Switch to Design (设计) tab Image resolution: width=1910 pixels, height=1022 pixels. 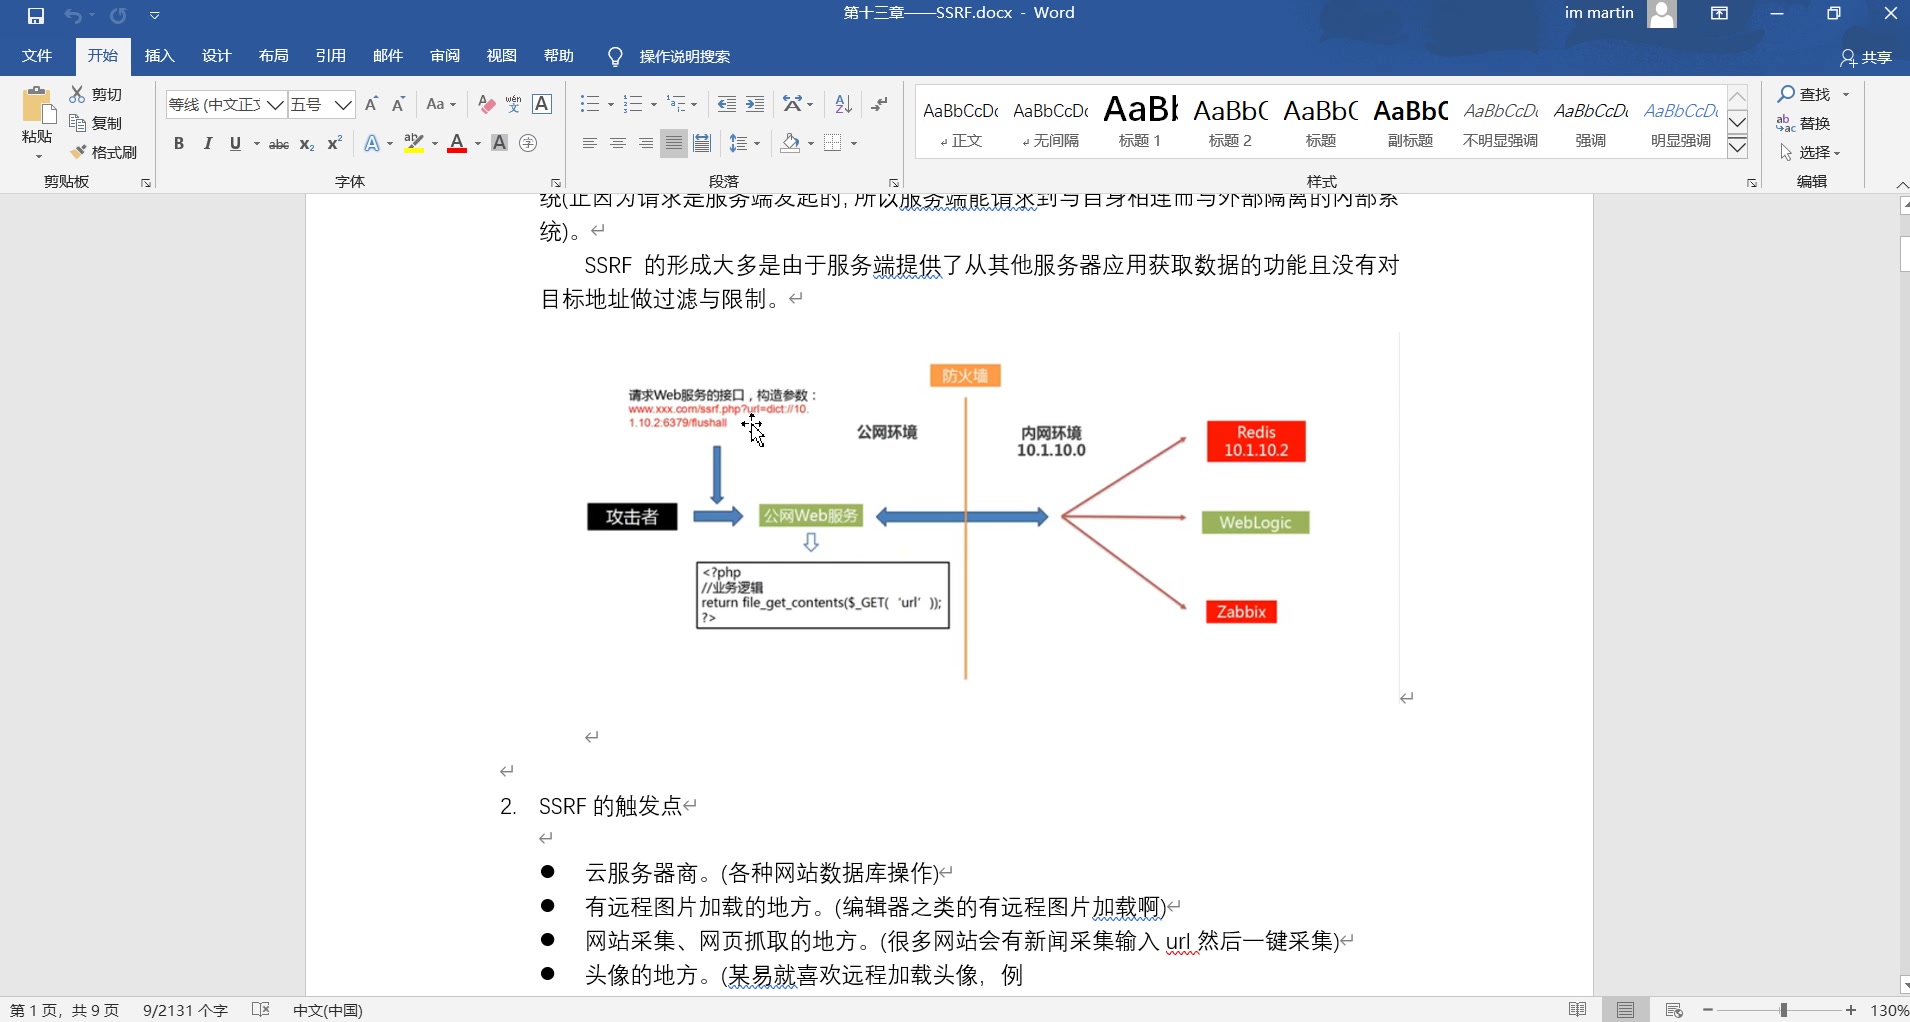pyautogui.click(x=216, y=56)
